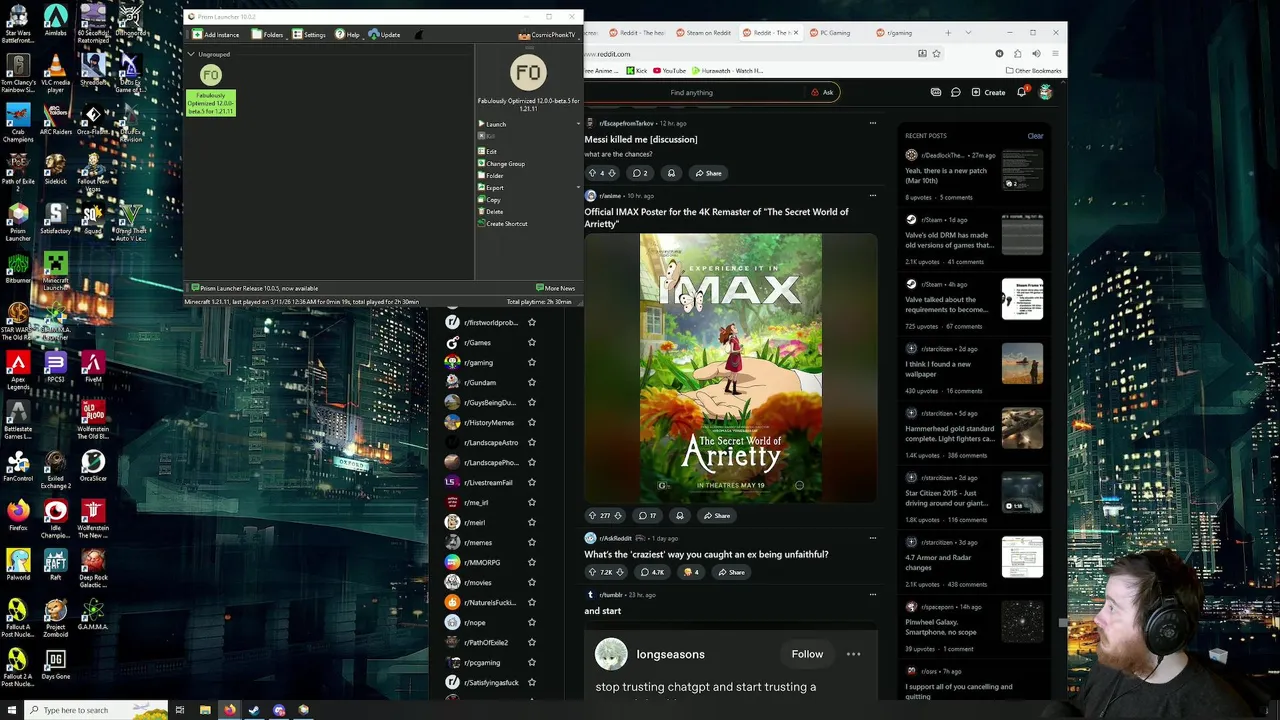Click Export in the instance panel
Screen dimensions: 1280x720
coord(490,188)
